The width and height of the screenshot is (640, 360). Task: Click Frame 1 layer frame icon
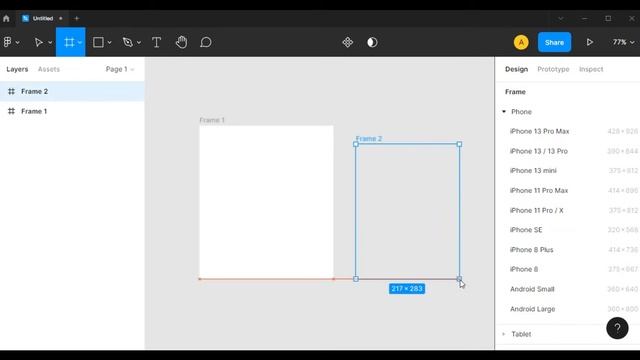(x=11, y=111)
